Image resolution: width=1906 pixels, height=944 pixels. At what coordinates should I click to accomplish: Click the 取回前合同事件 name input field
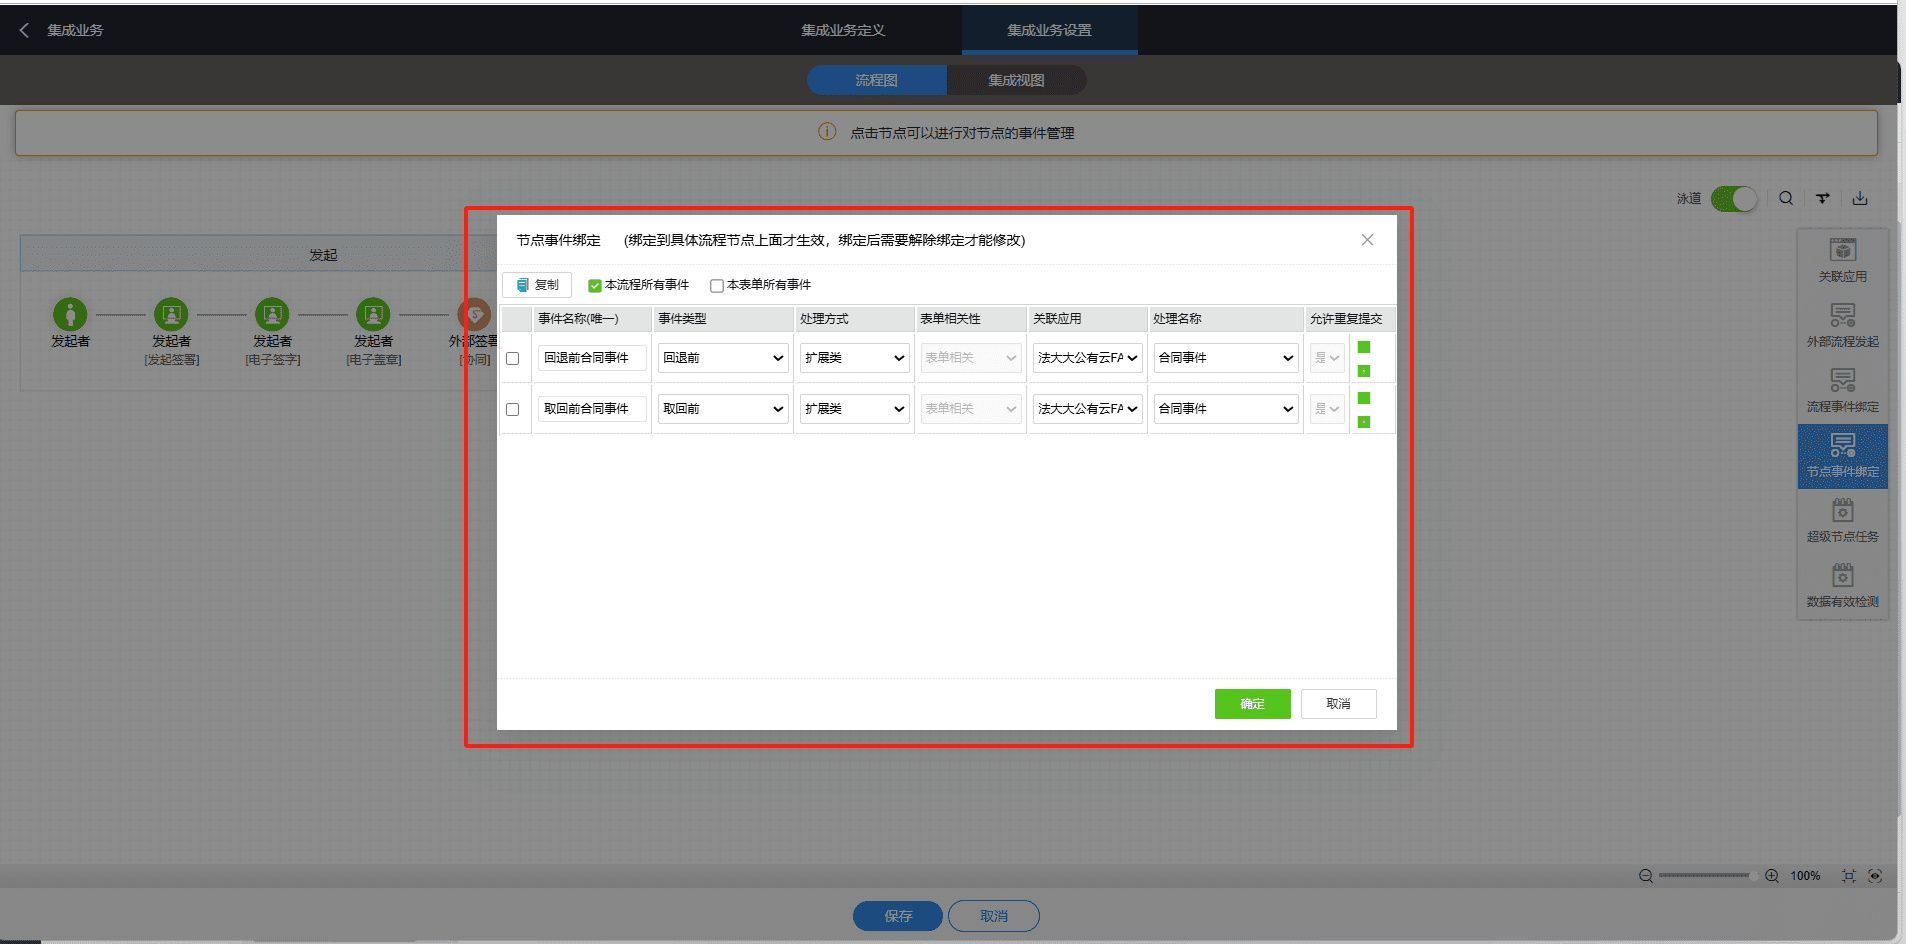coord(592,409)
